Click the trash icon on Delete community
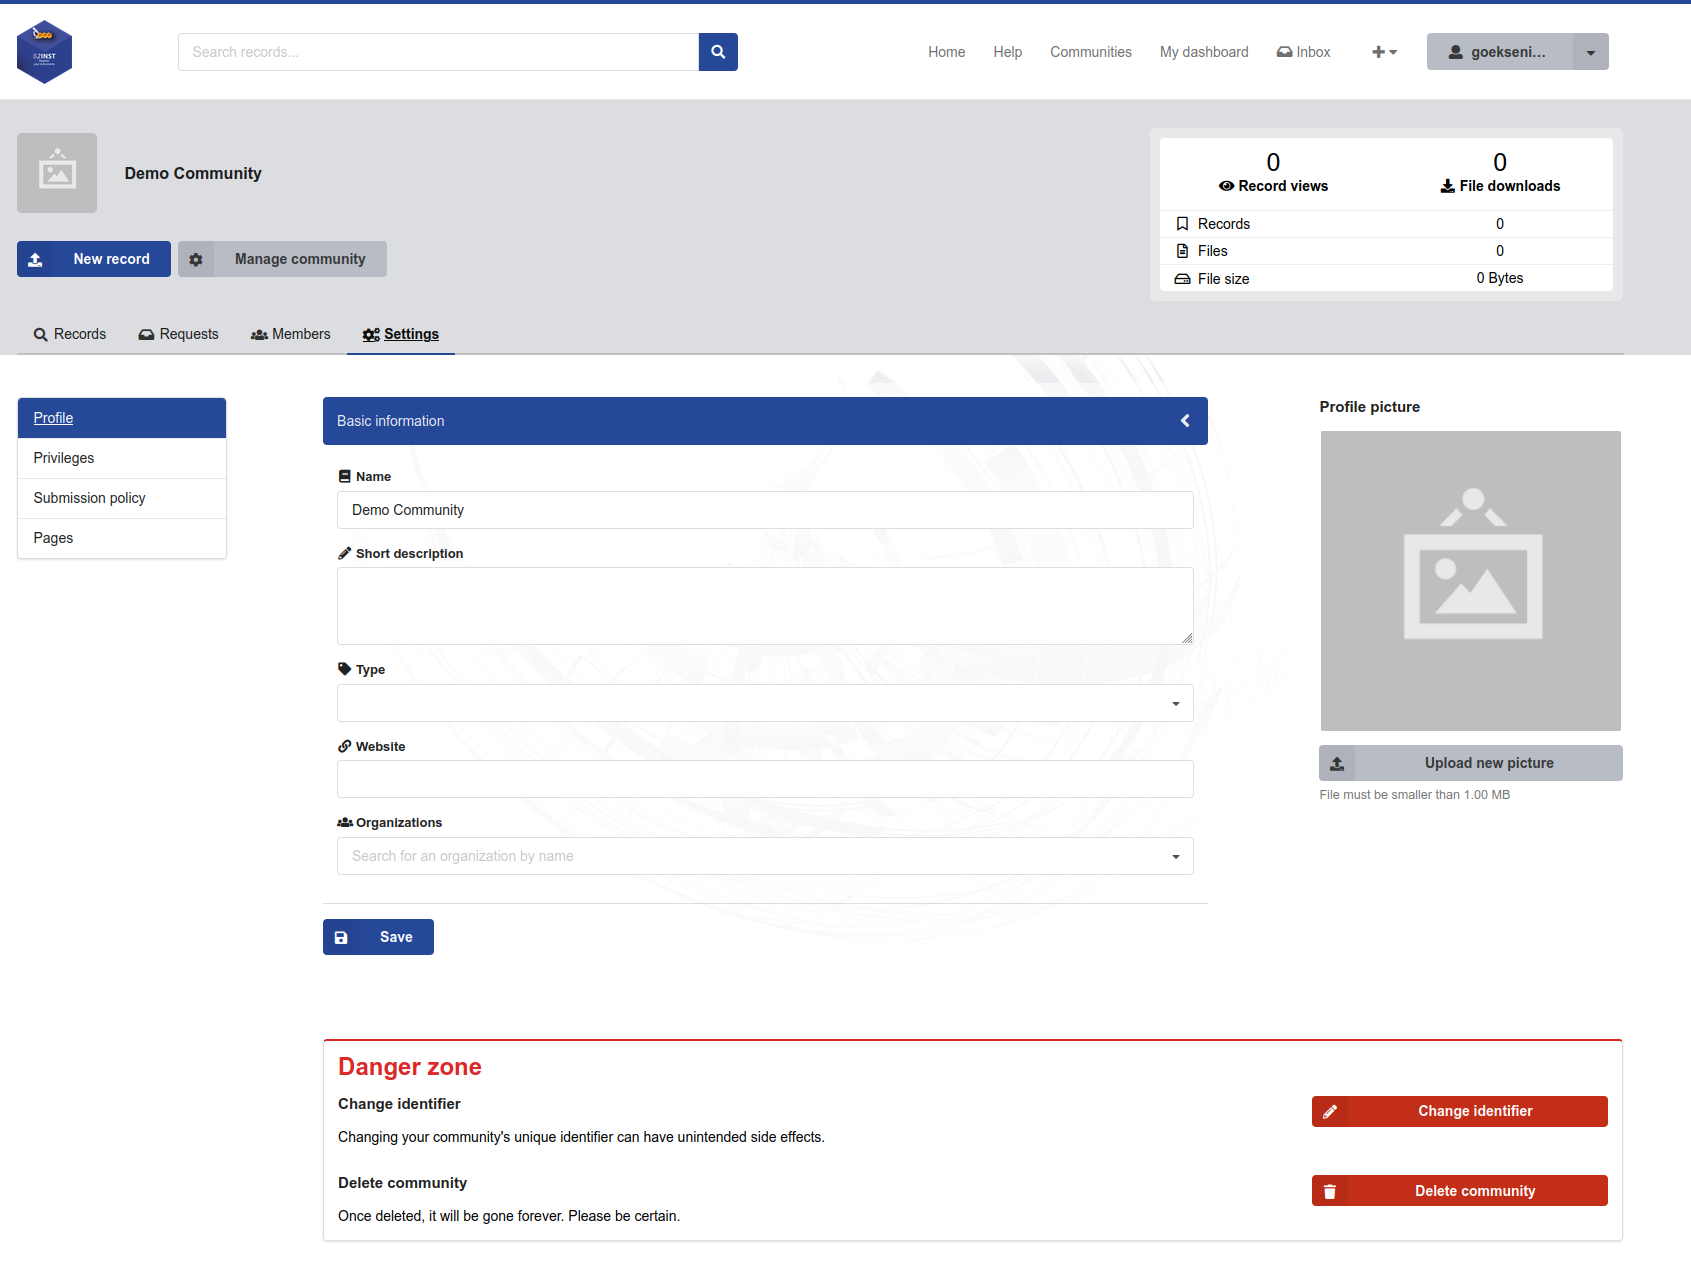The width and height of the screenshot is (1691, 1265). click(1330, 1191)
